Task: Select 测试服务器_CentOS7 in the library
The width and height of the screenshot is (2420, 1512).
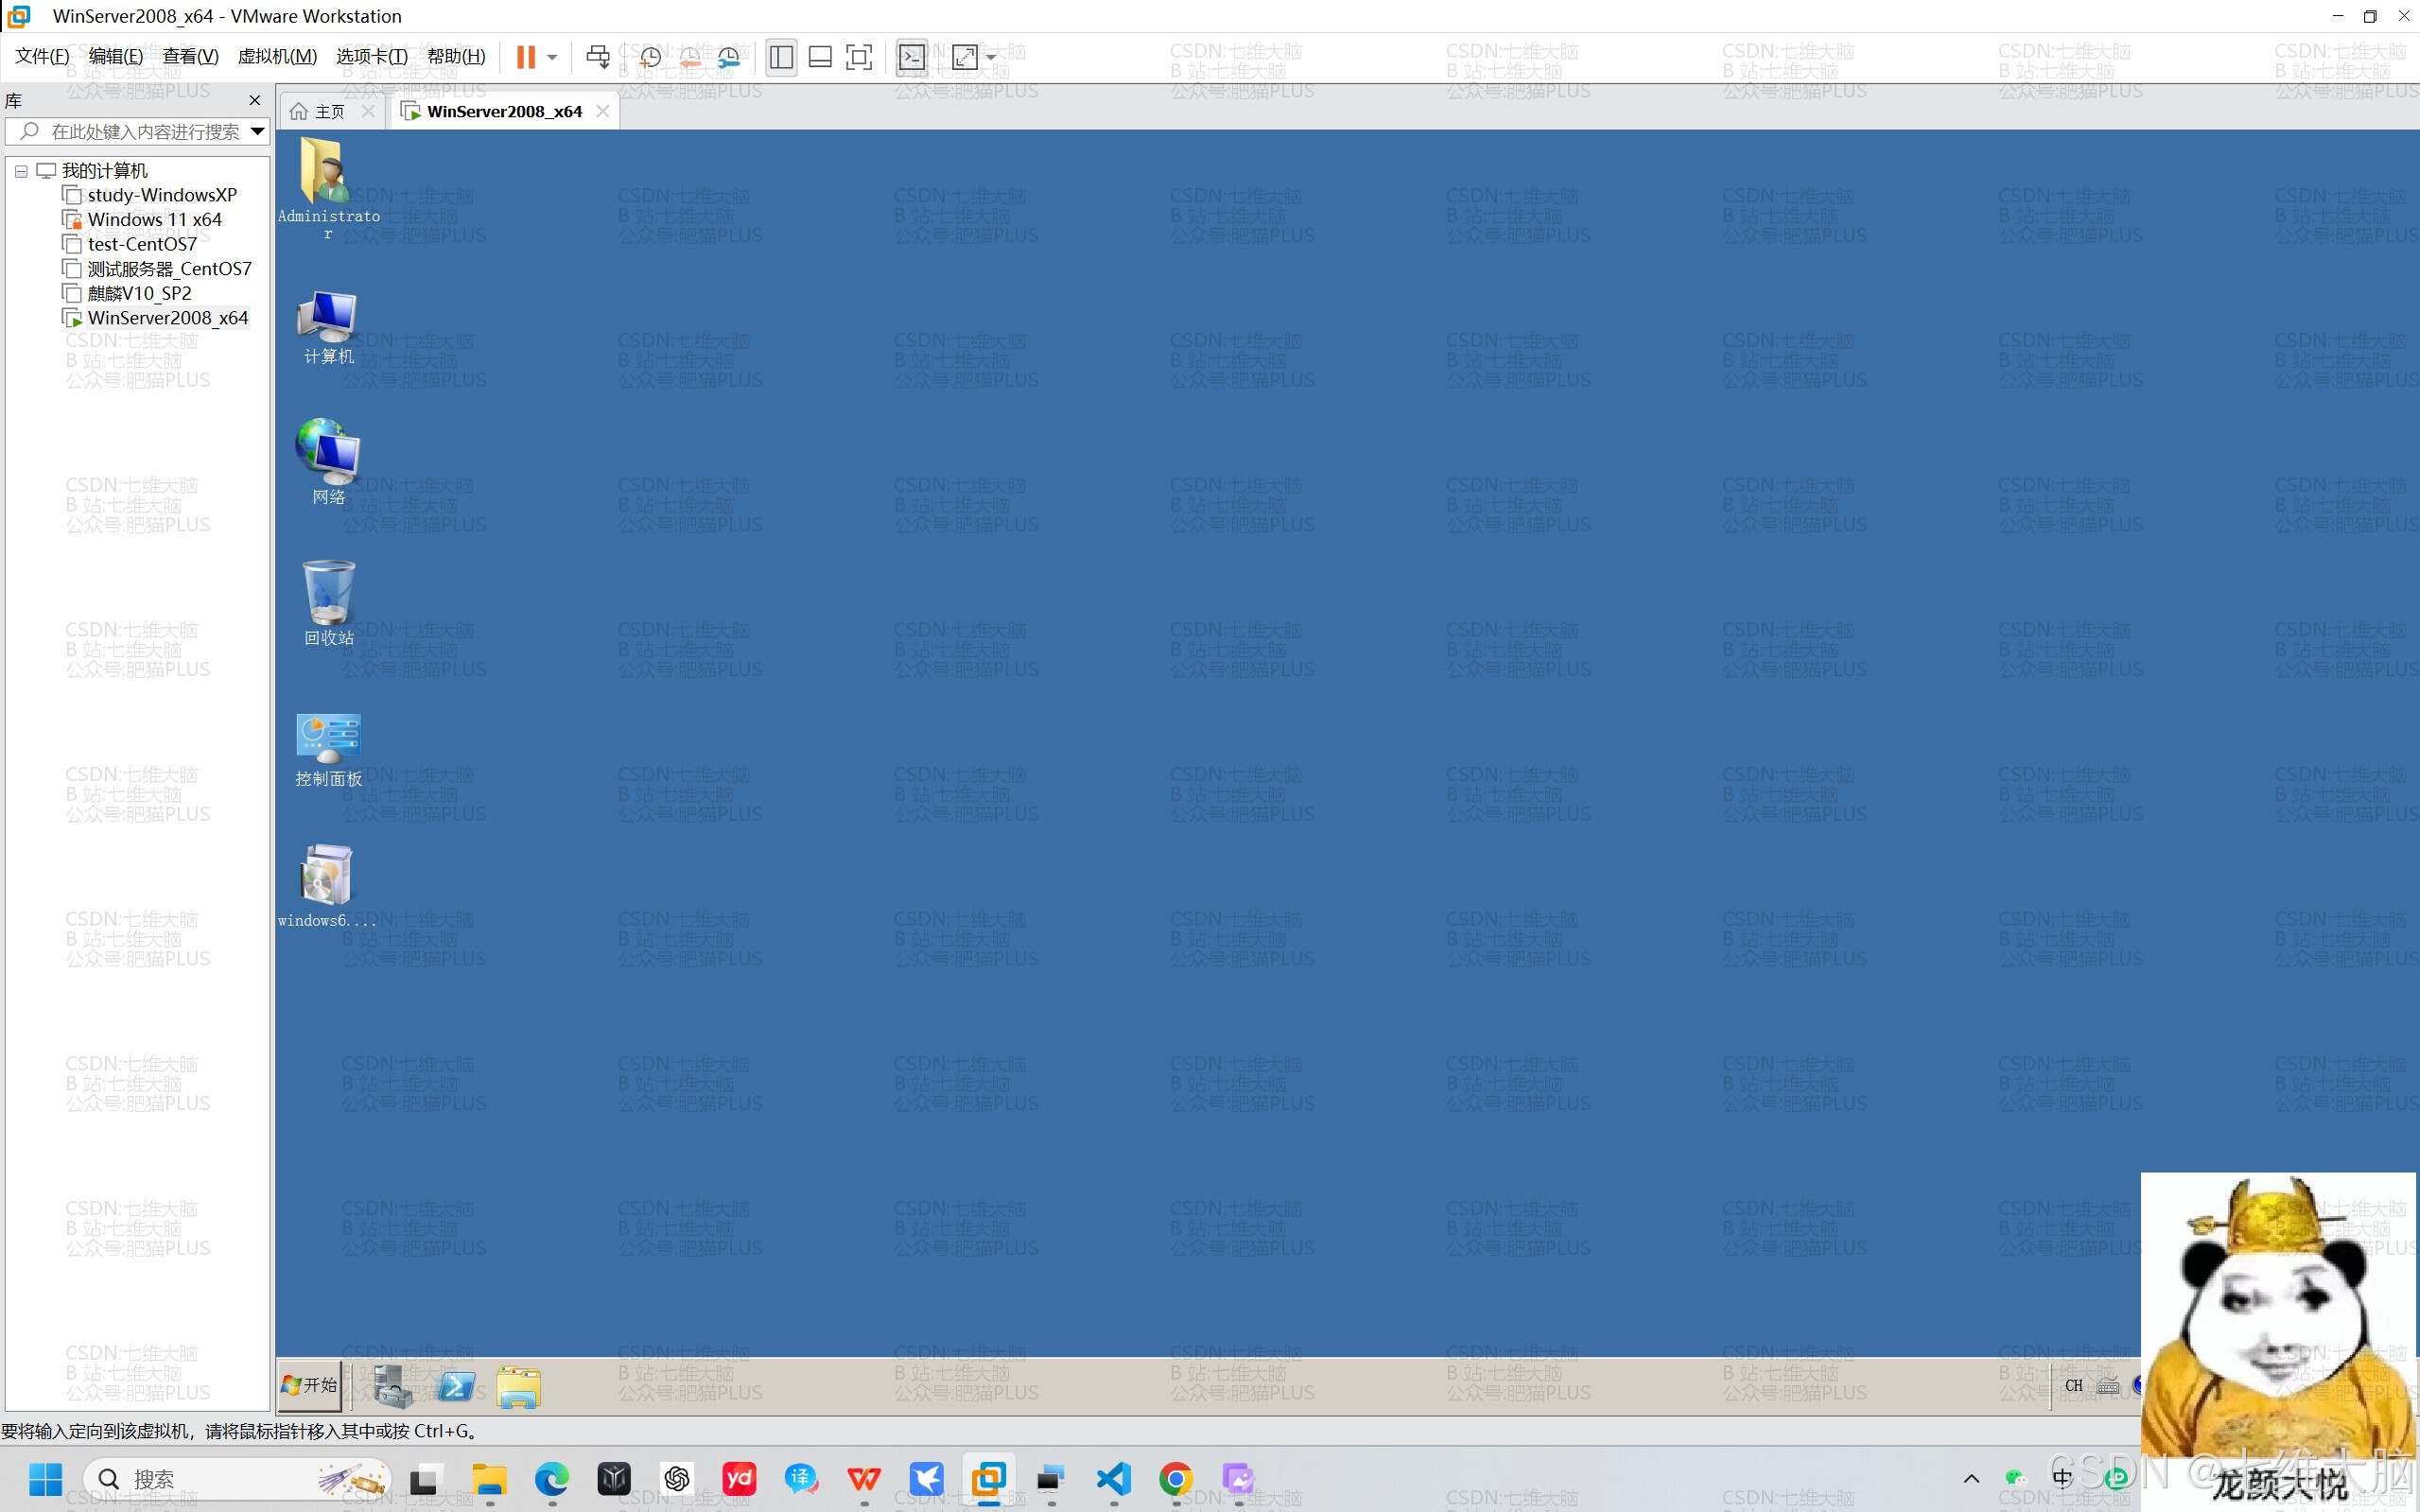Action: (169, 268)
